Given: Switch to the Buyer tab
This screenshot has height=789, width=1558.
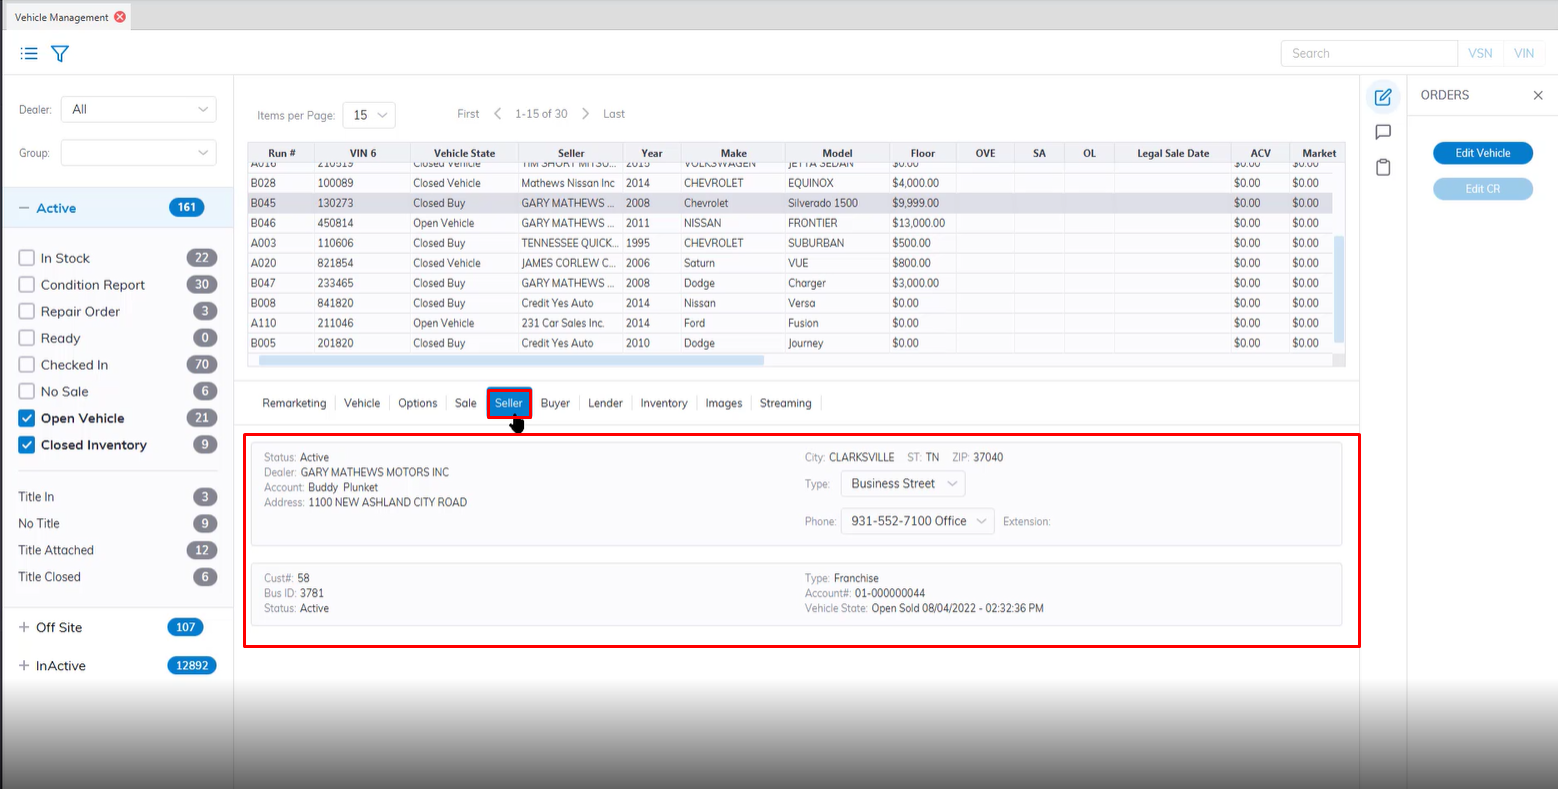Looking at the screenshot, I should tap(555, 403).
